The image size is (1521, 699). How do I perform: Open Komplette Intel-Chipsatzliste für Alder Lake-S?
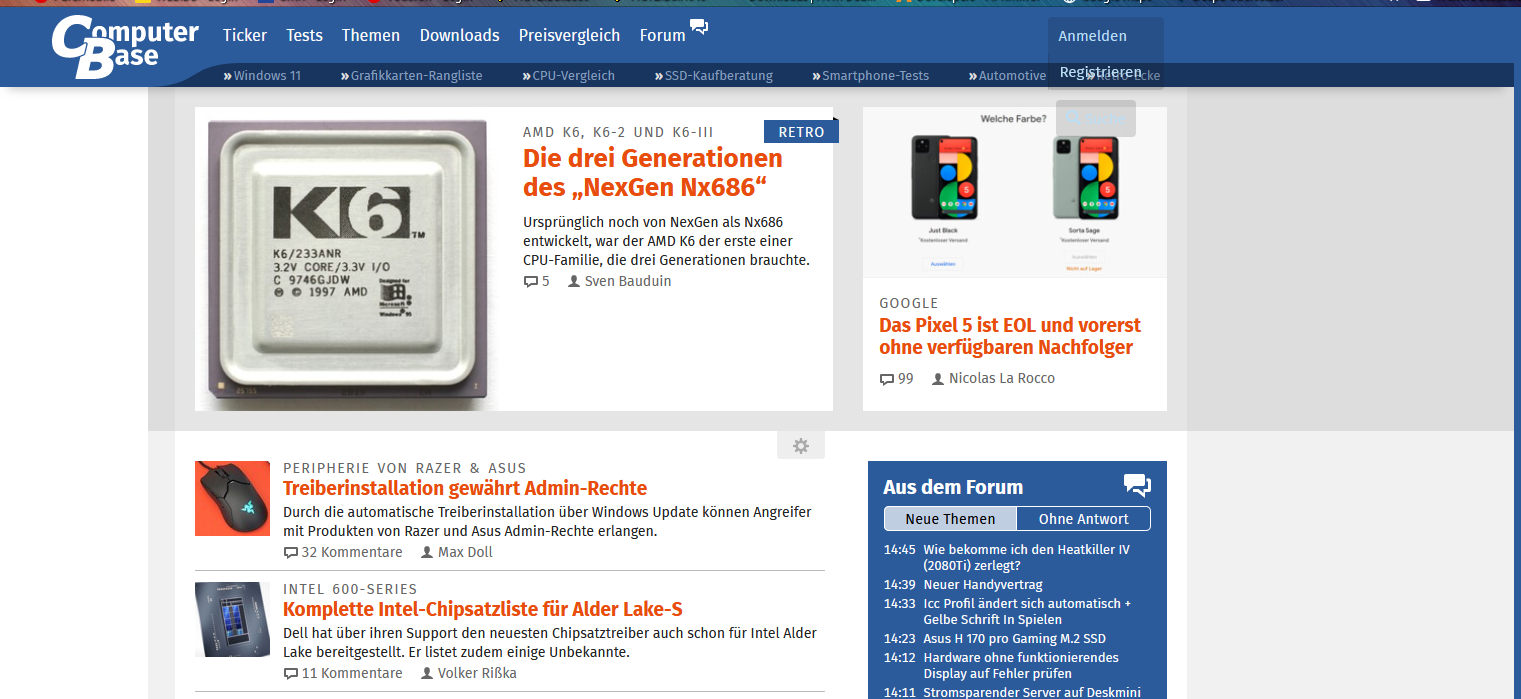click(483, 609)
